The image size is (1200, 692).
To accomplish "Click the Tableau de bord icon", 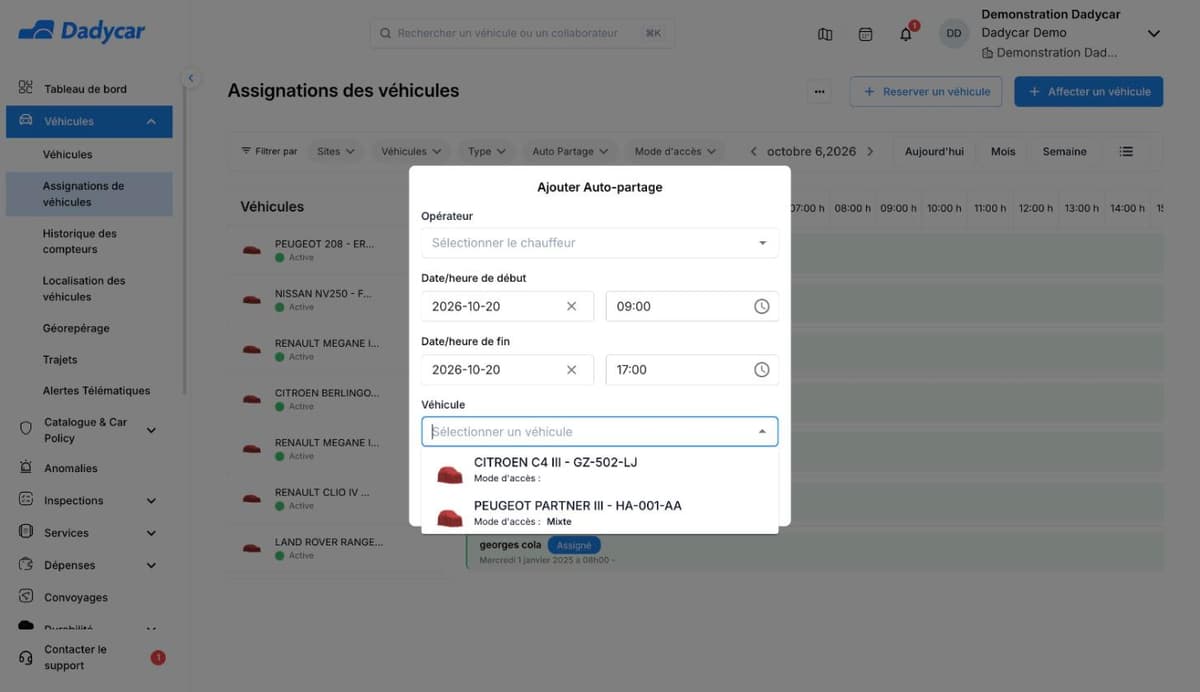I will point(26,88).
